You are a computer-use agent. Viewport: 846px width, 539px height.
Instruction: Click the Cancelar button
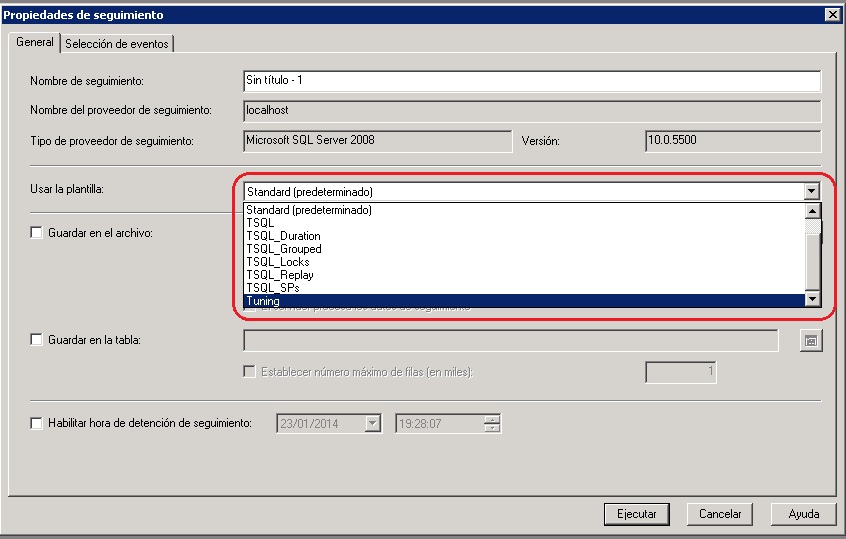click(720, 514)
